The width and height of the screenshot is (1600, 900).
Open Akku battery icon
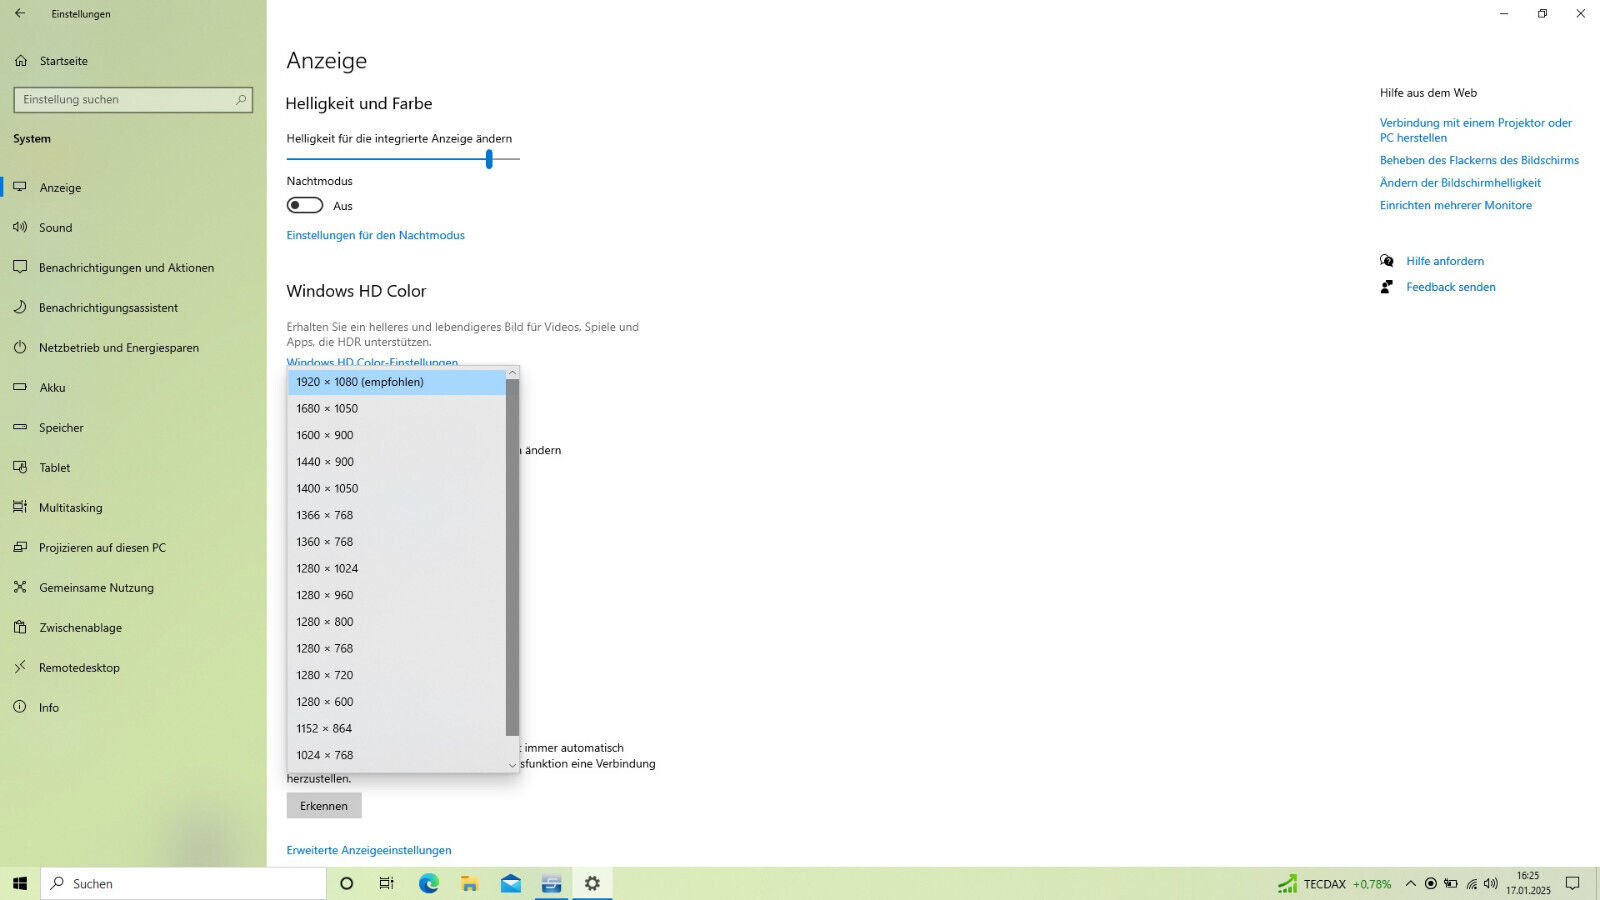(20, 387)
